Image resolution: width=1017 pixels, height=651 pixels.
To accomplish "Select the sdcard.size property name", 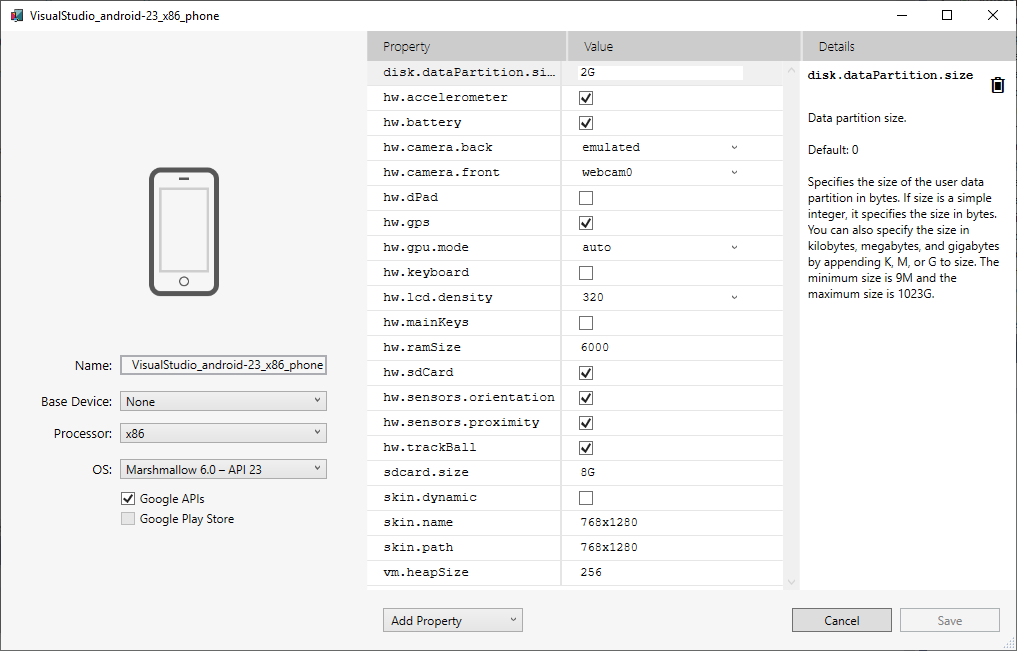I will pos(425,473).
